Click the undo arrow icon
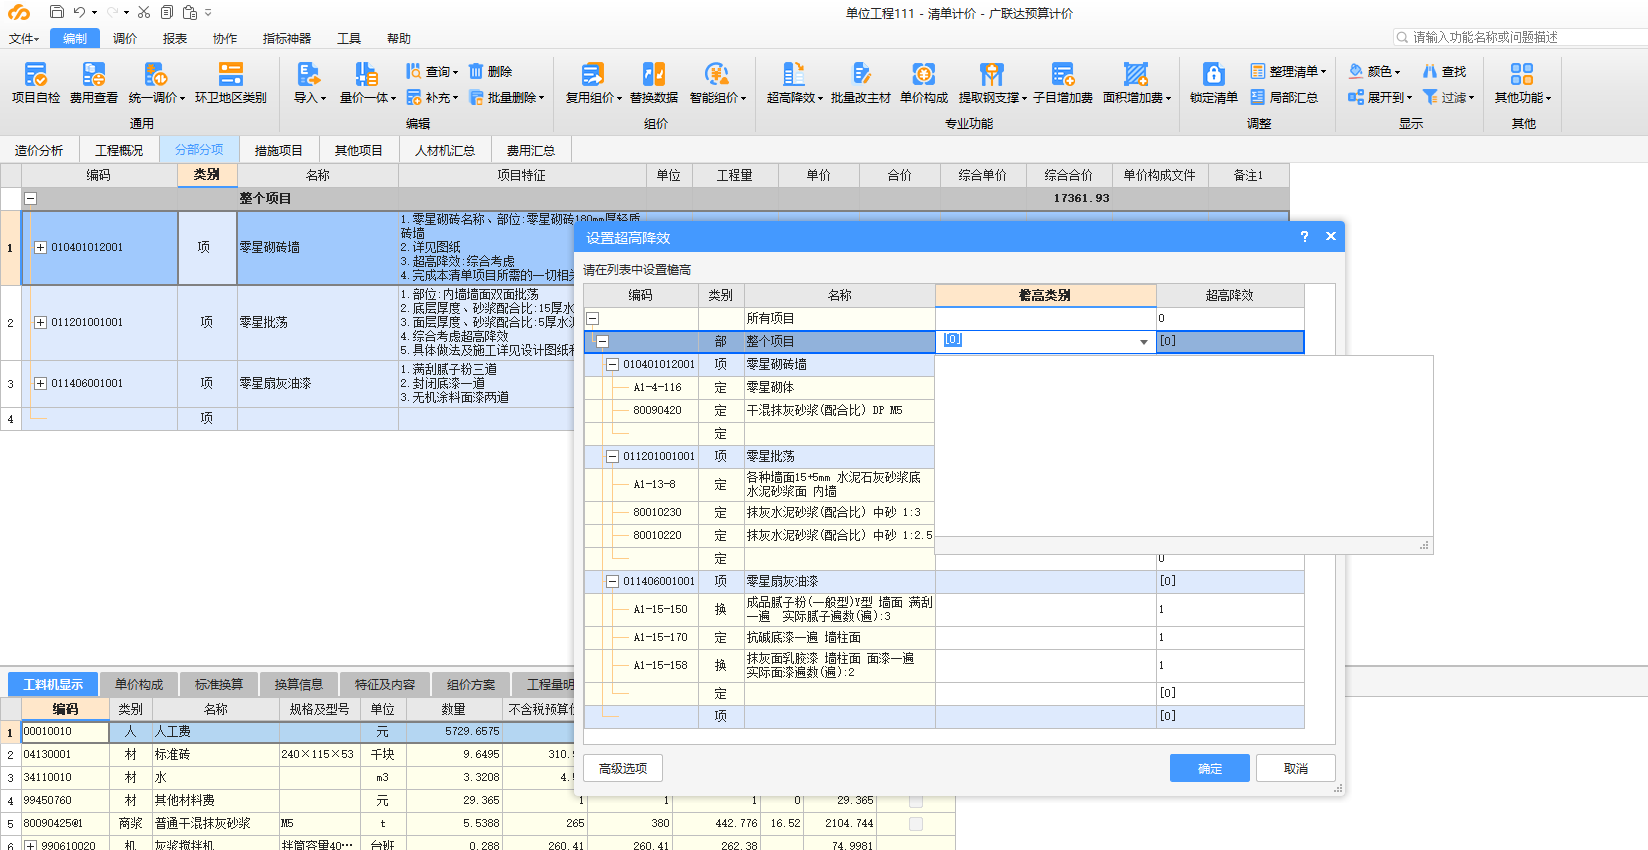Screen dimensions: 1648x850 79,12
